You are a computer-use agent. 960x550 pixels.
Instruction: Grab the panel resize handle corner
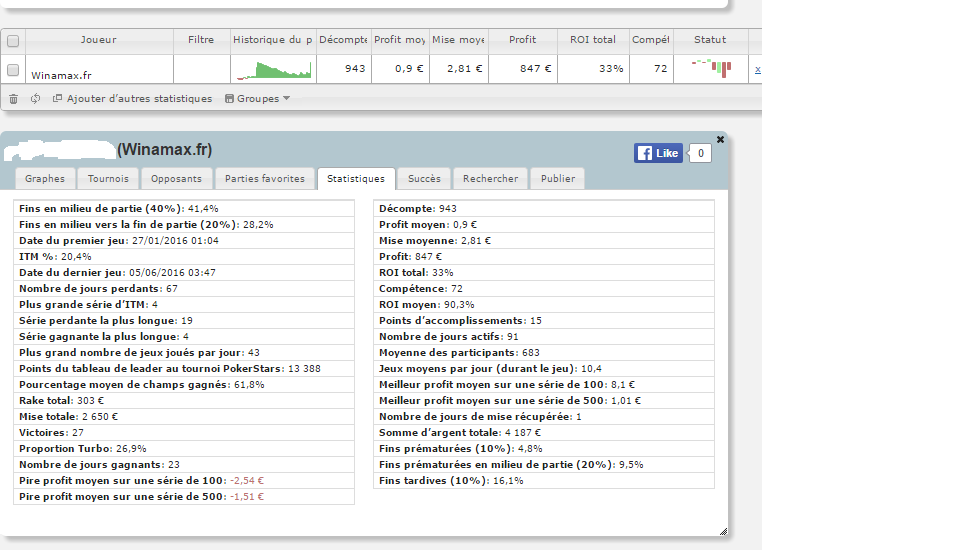[723, 532]
